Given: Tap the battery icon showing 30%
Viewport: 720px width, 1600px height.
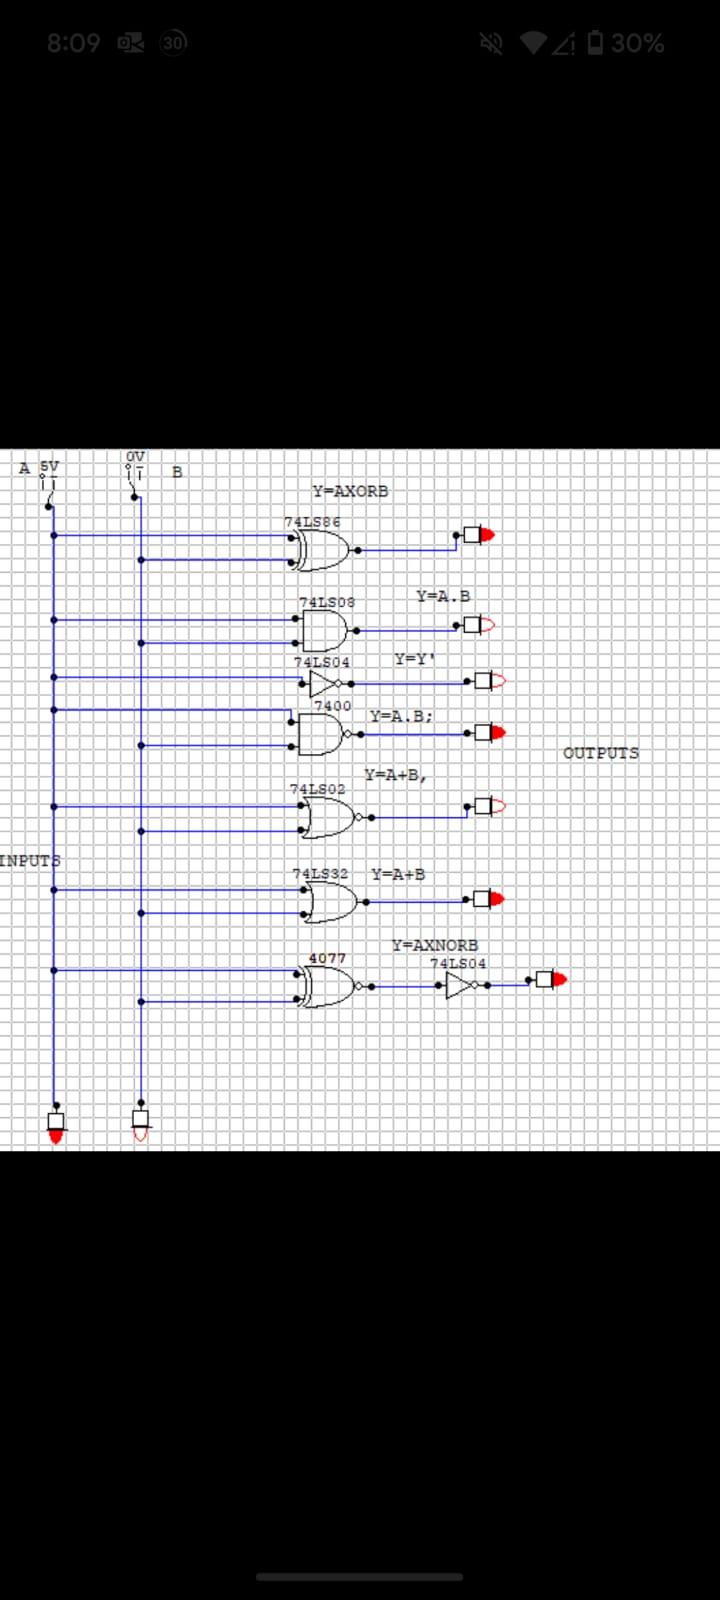Looking at the screenshot, I should [596, 43].
